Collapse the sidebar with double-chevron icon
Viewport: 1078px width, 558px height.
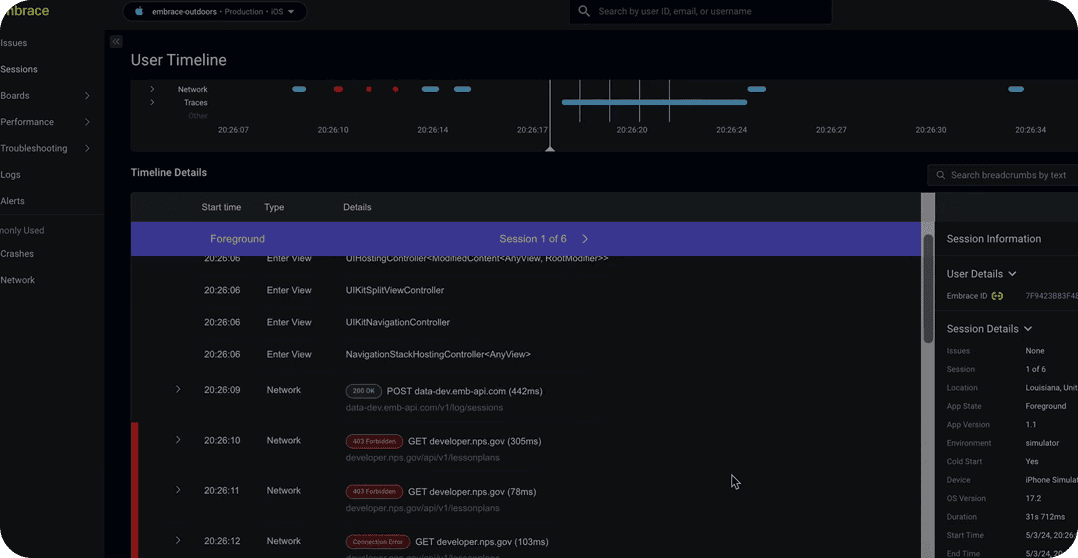(116, 42)
